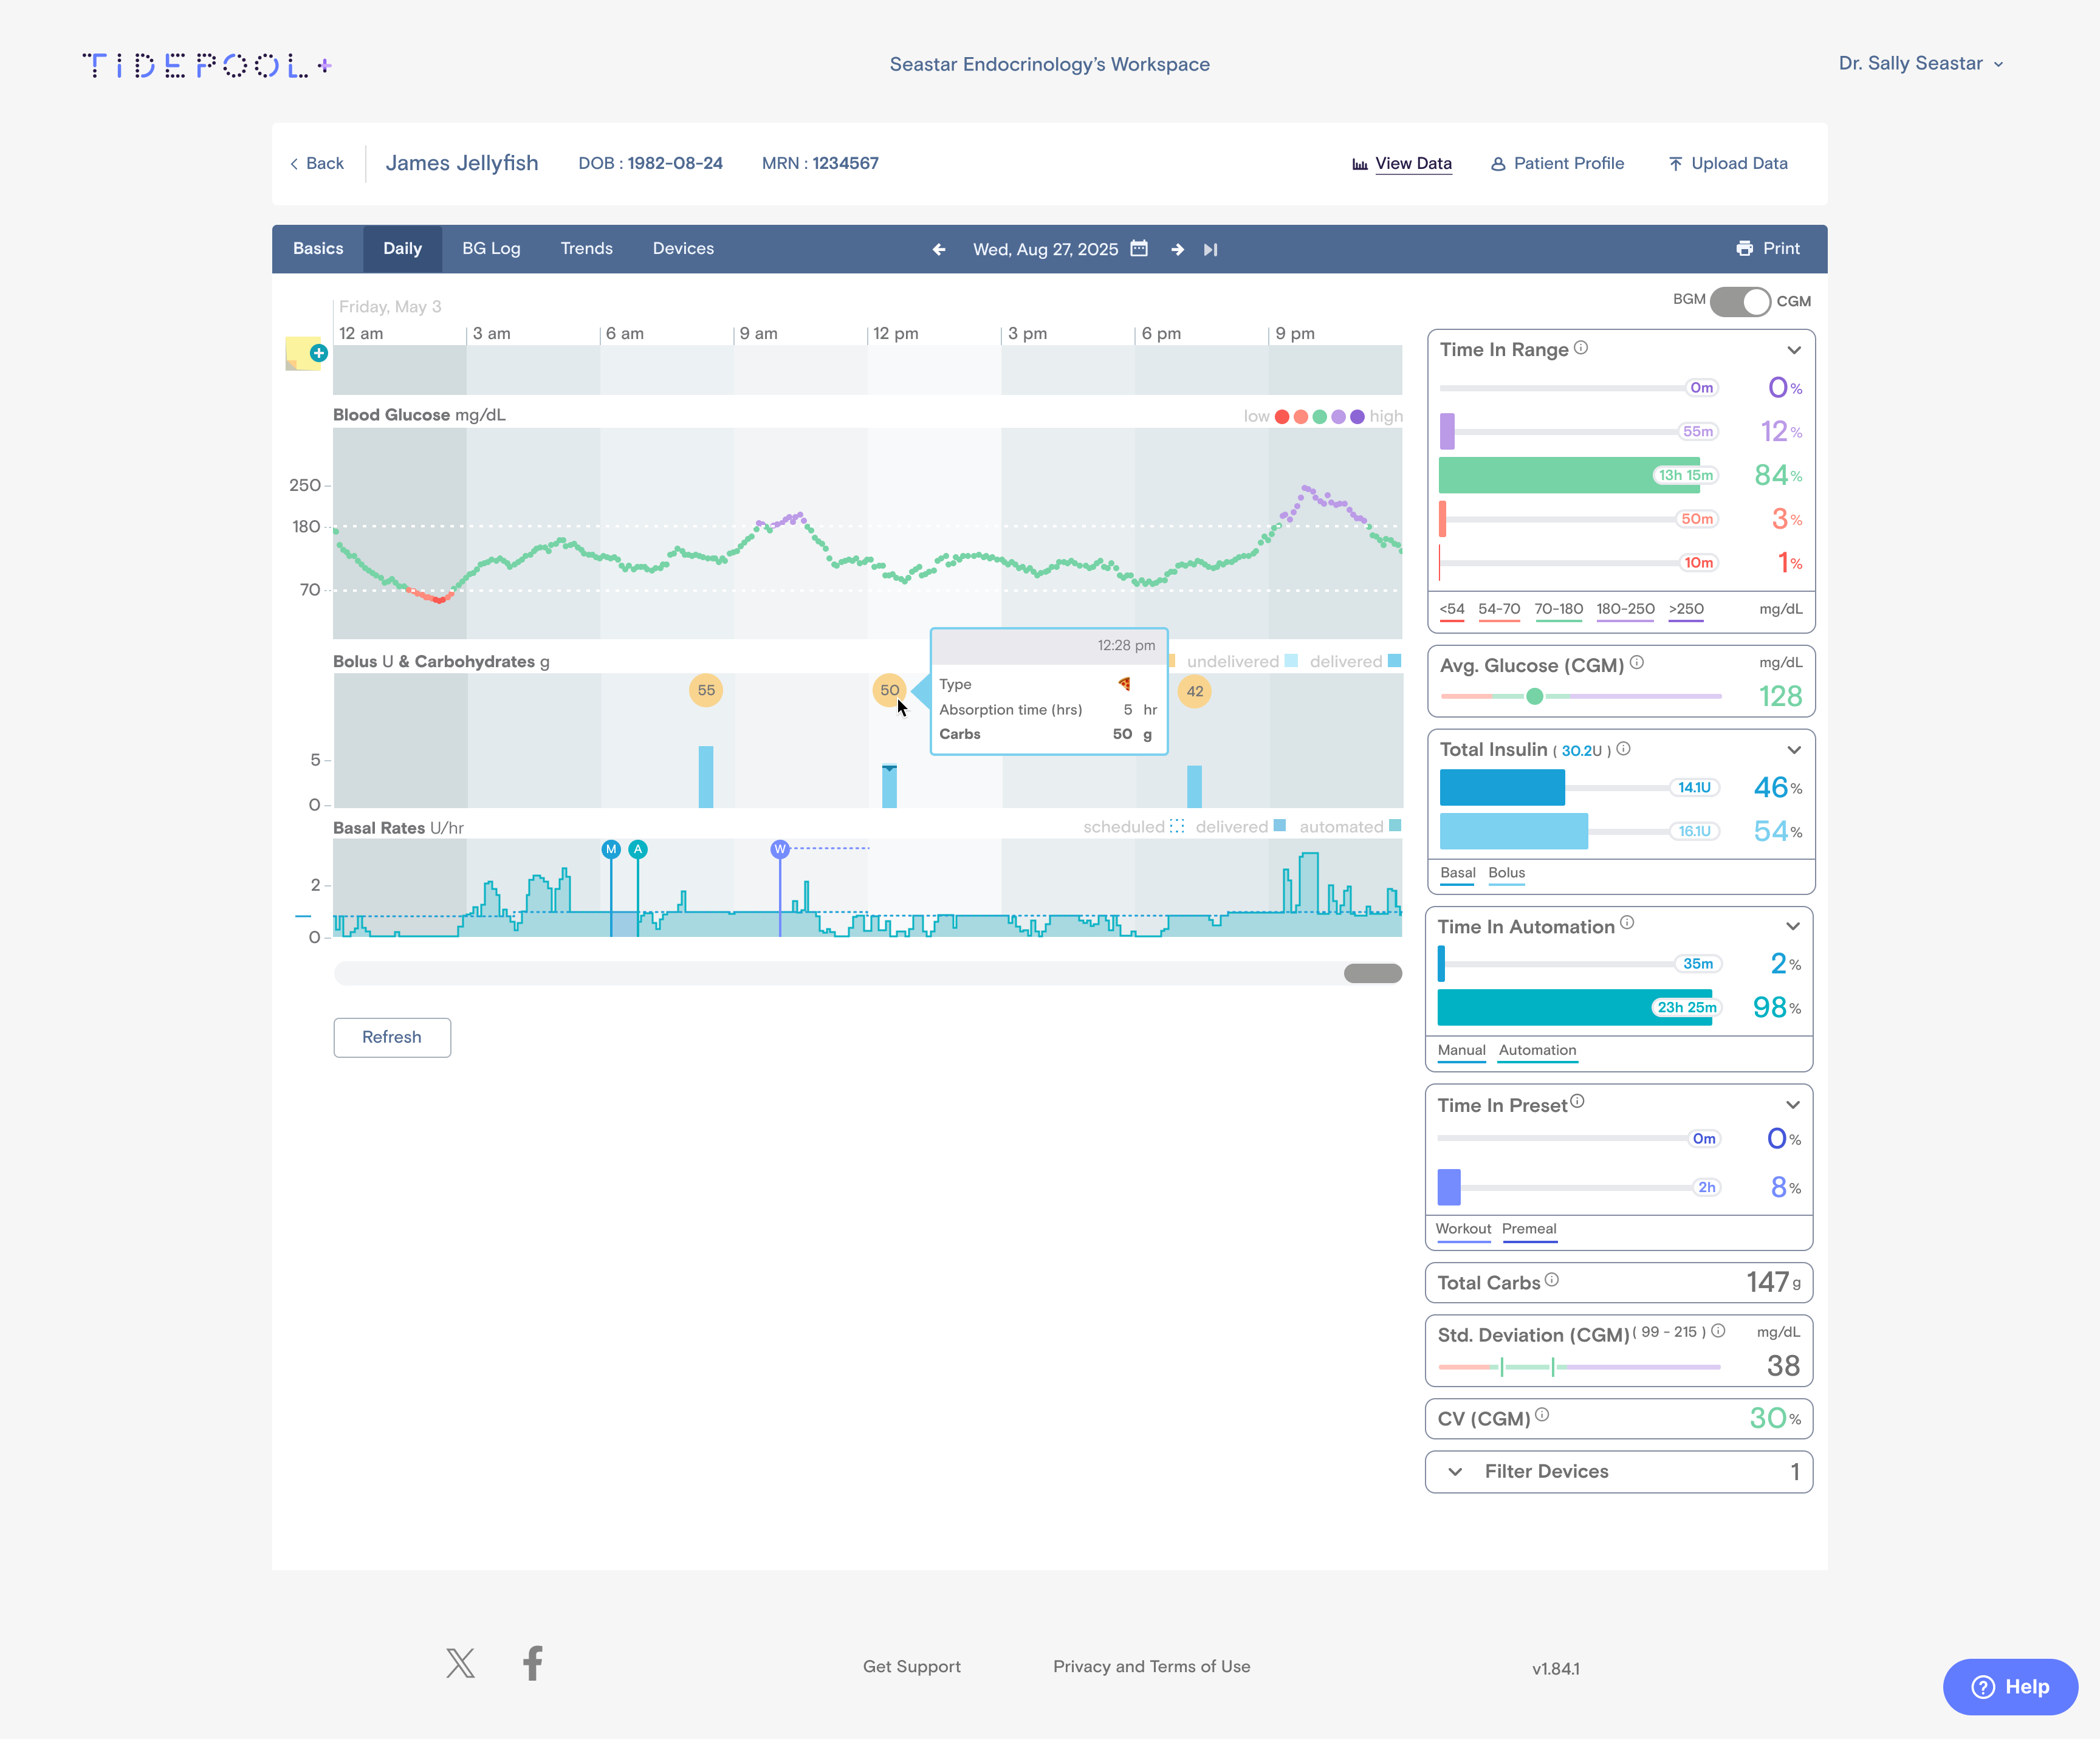Open the Facebook icon link
Viewport: 2100px width, 1739px height.
tap(533, 1663)
